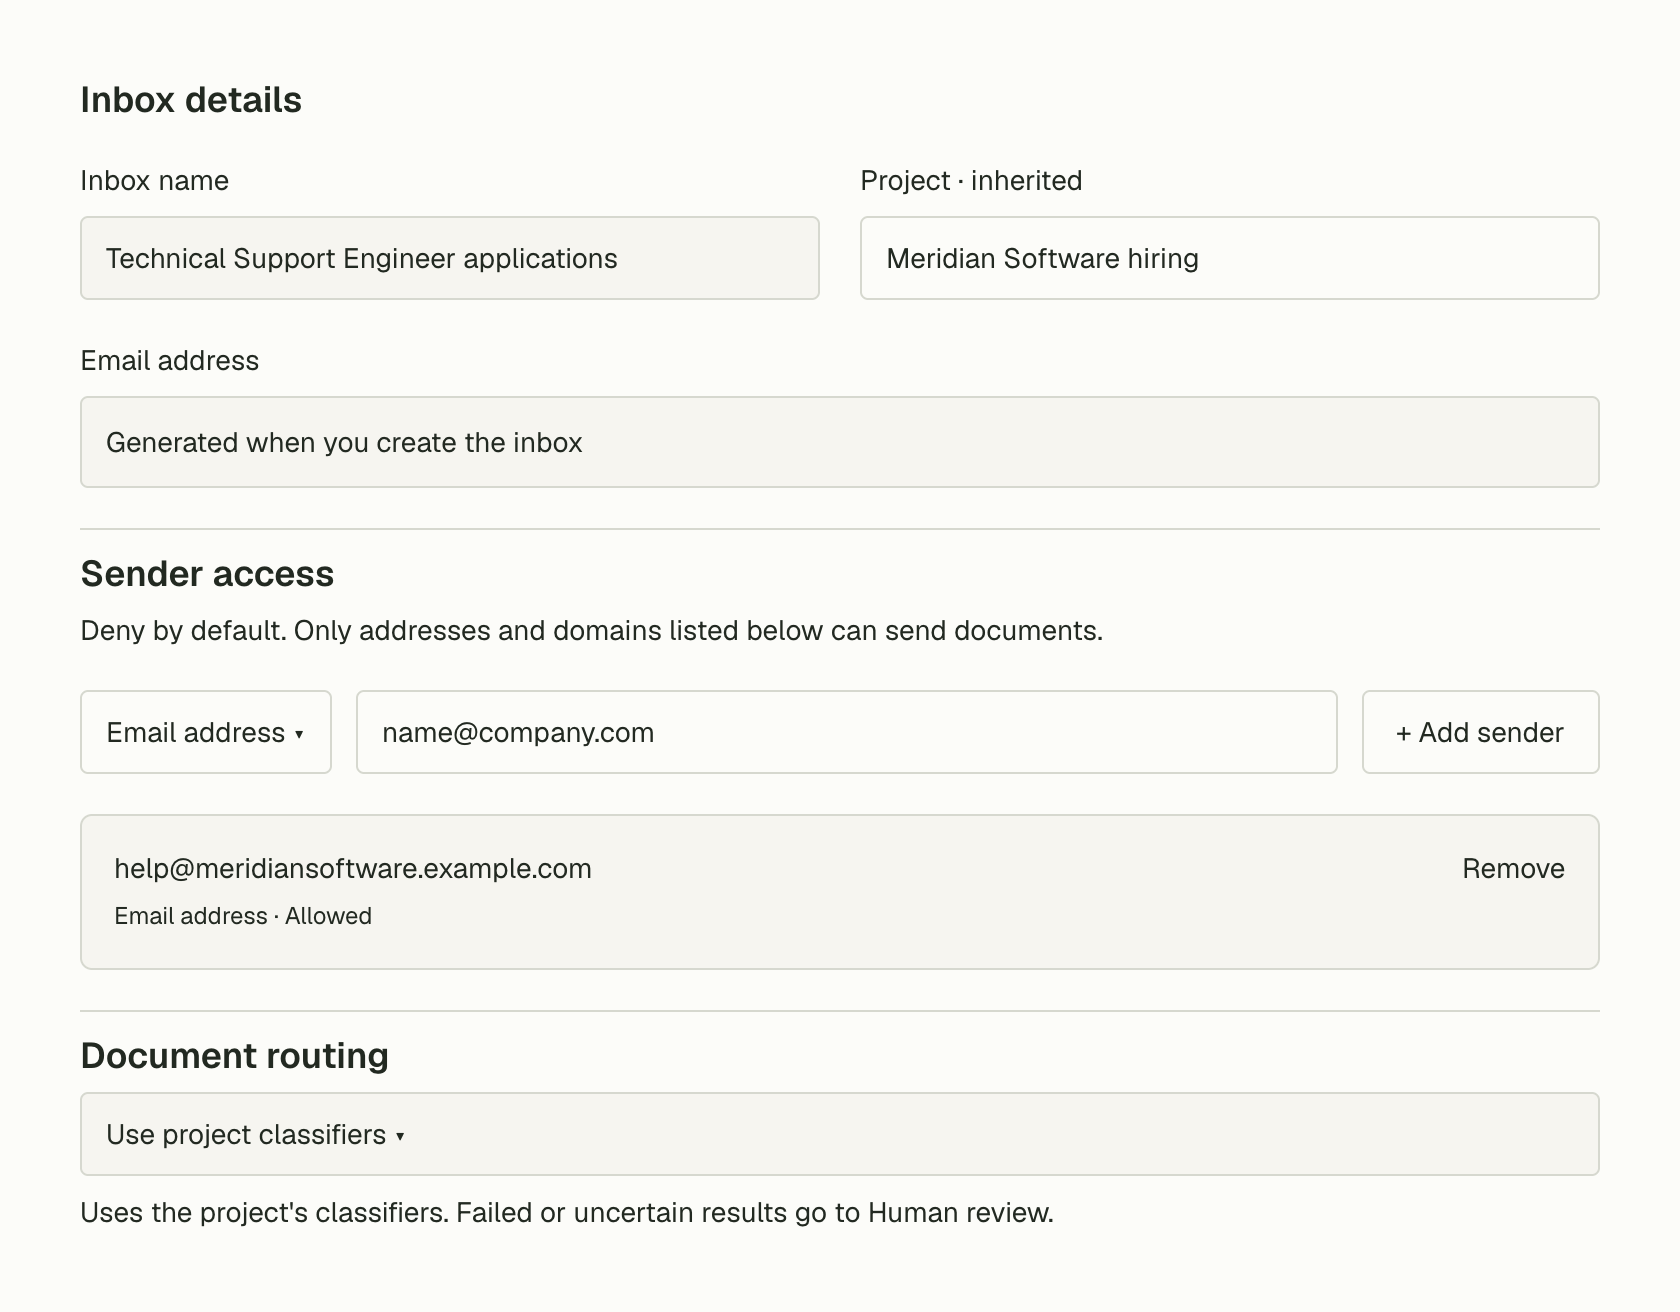Click the Inbox name field
Viewport: 1680px width, 1312px height.
point(450,258)
